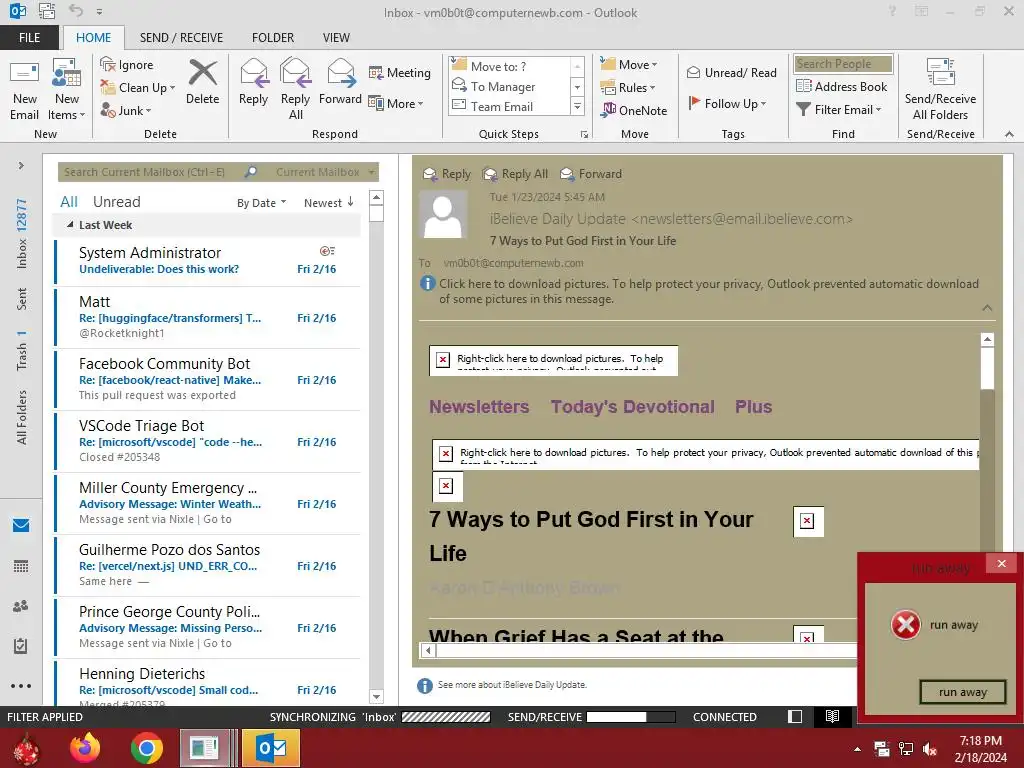
Task: Open the Clean Up dropdown
Action: pyautogui.click(x=138, y=88)
